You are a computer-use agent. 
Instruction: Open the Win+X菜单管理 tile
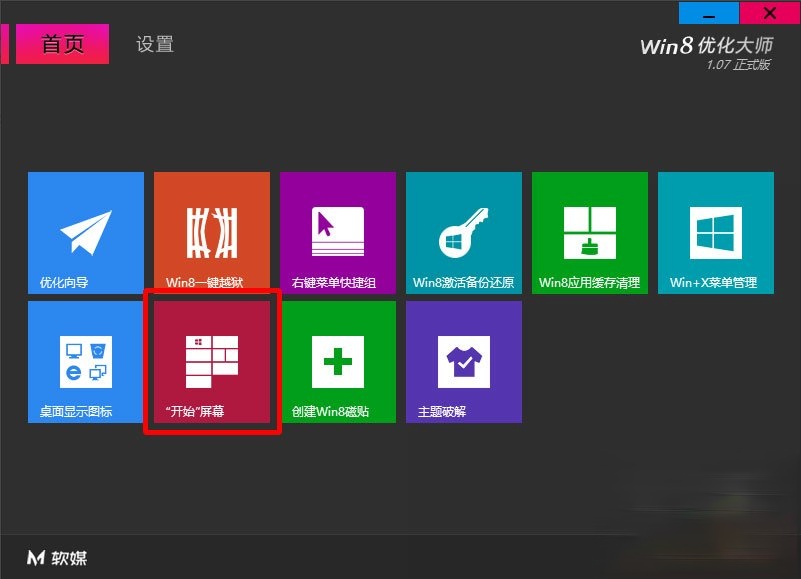point(715,232)
